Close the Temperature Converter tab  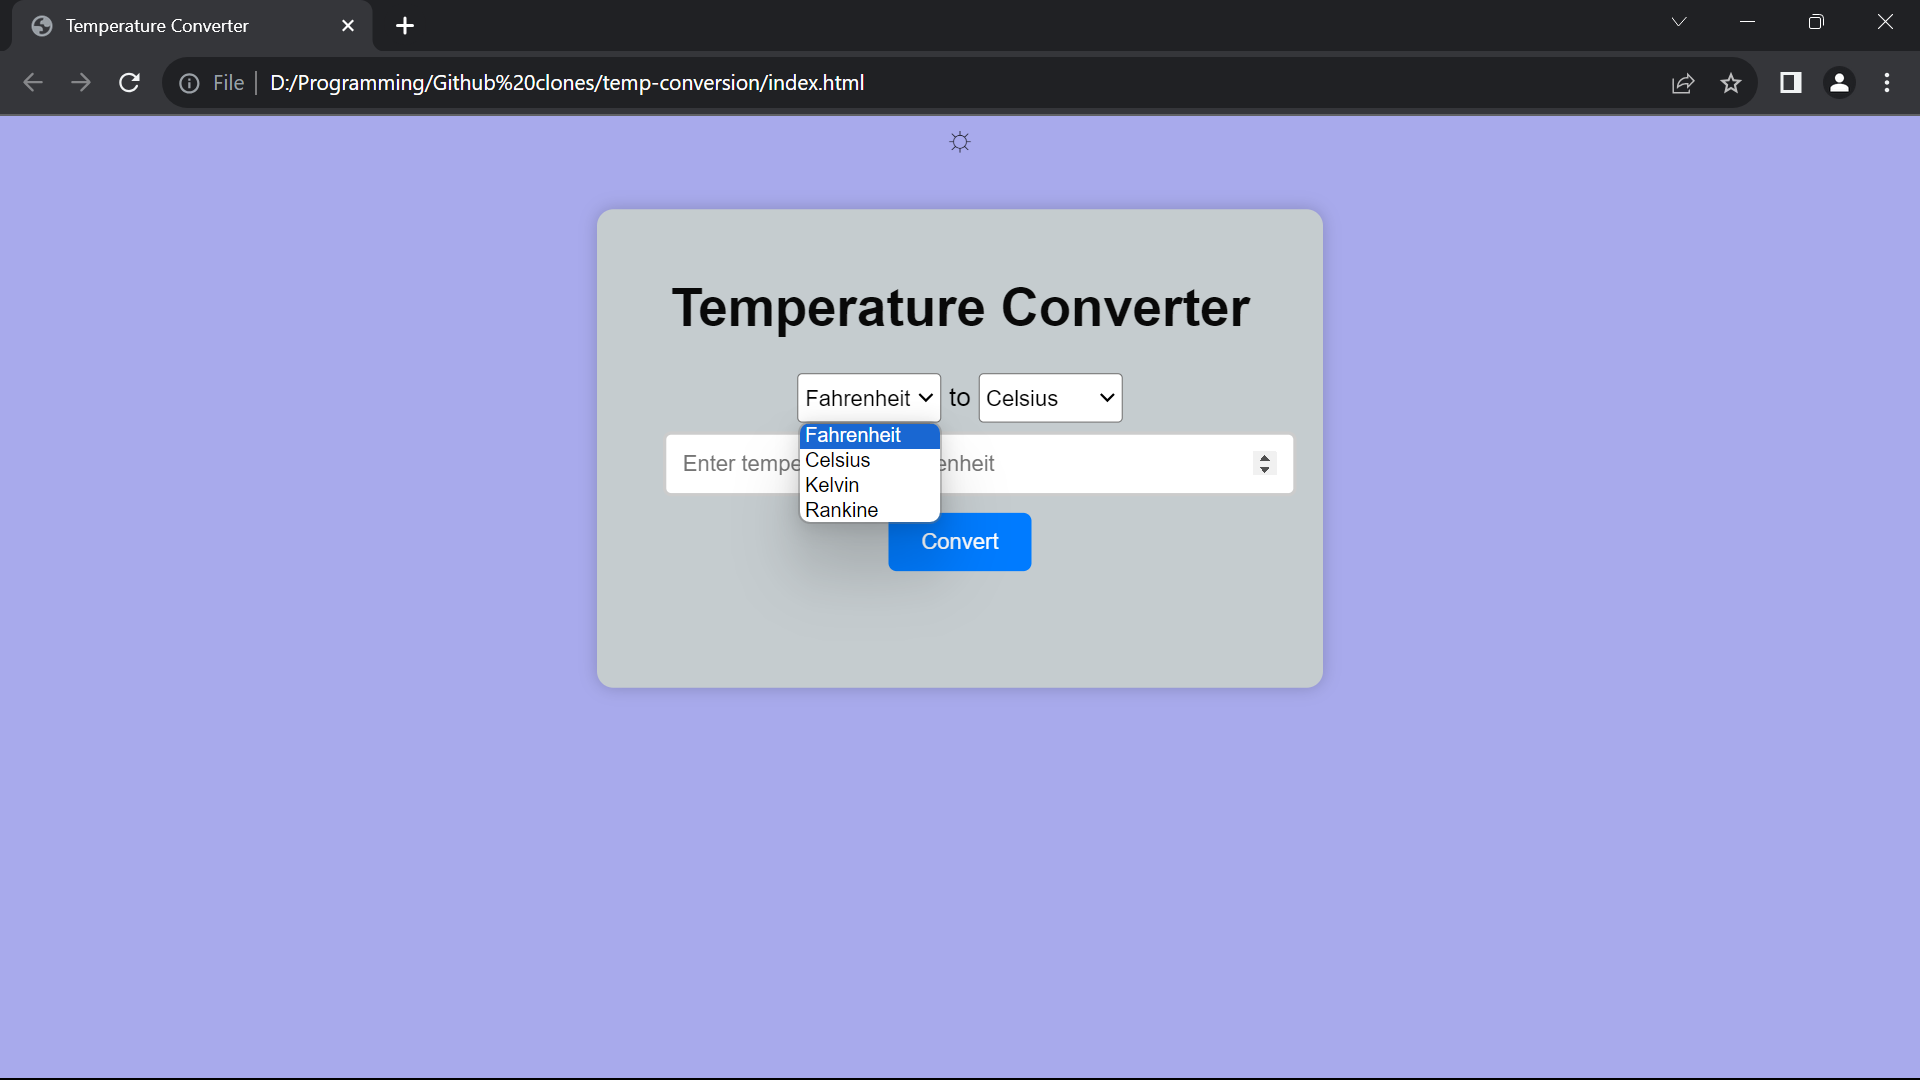(x=348, y=26)
